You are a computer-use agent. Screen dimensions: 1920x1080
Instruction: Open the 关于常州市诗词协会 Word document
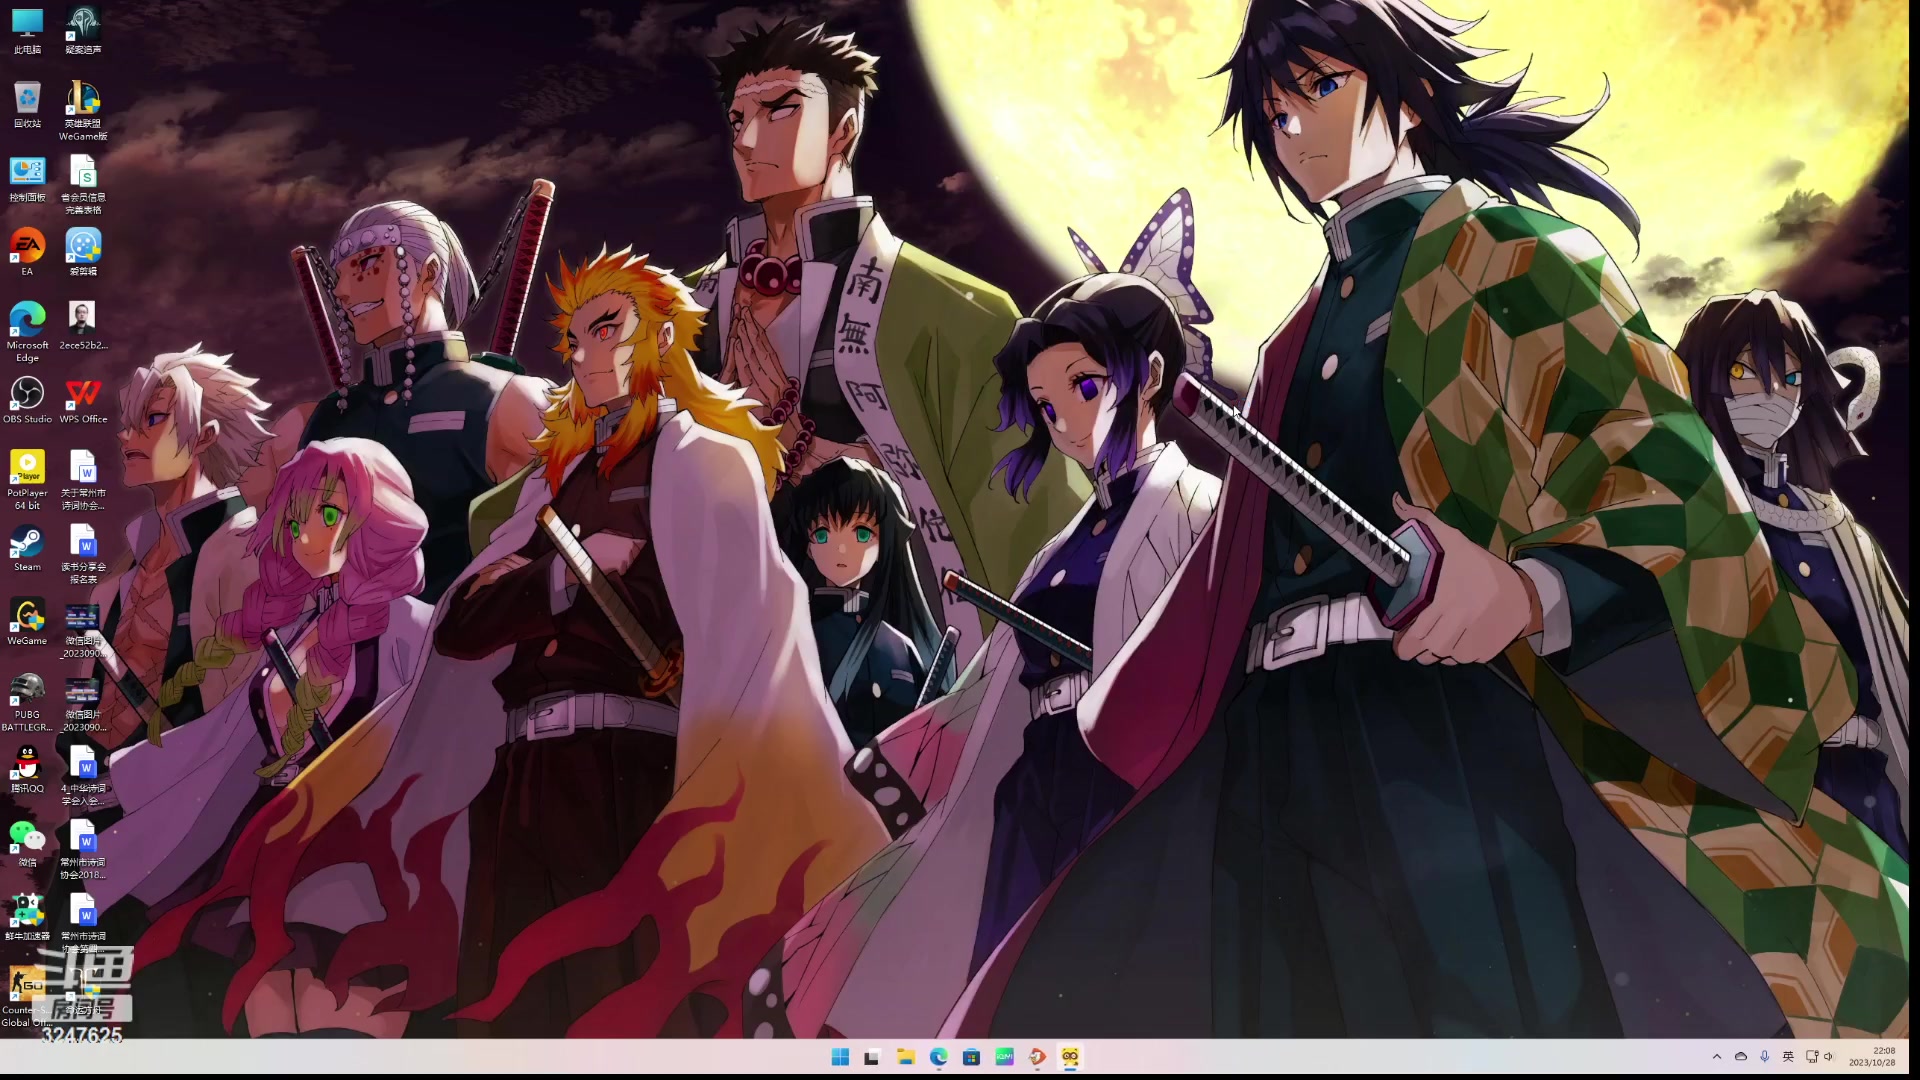click(x=83, y=480)
